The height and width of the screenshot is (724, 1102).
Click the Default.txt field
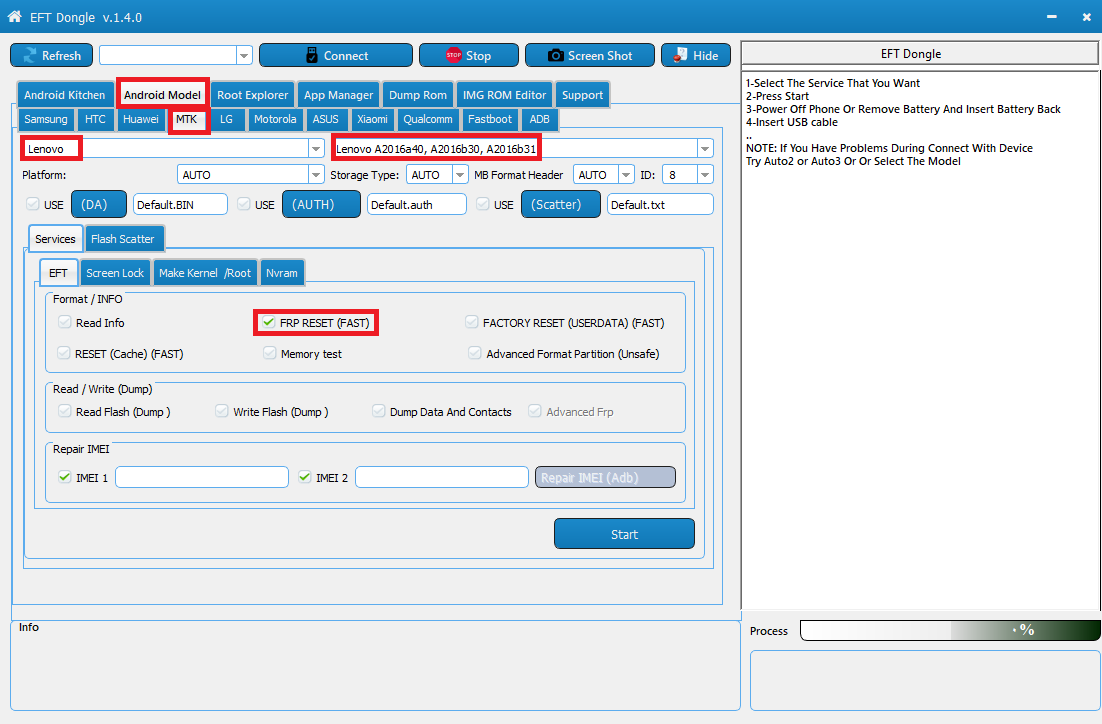(660, 205)
